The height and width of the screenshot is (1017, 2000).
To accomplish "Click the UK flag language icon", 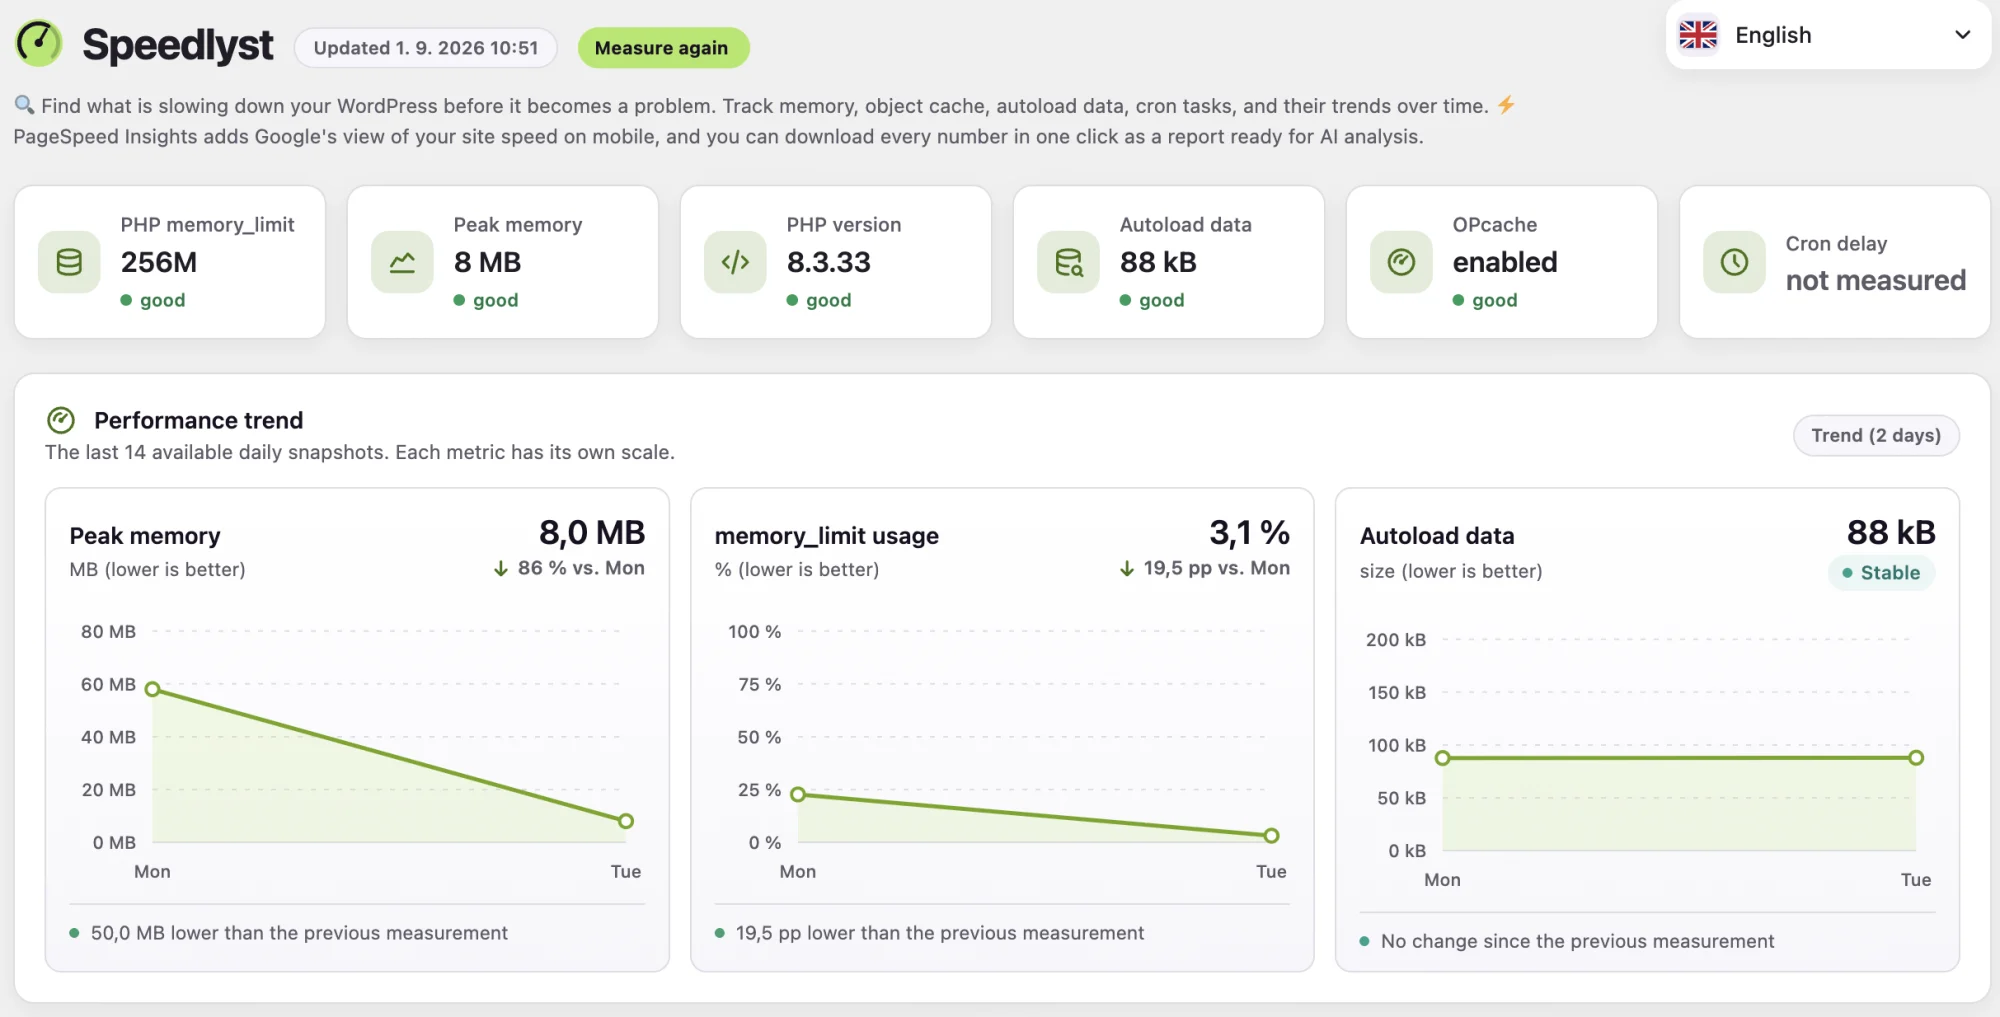I will pos(1698,35).
